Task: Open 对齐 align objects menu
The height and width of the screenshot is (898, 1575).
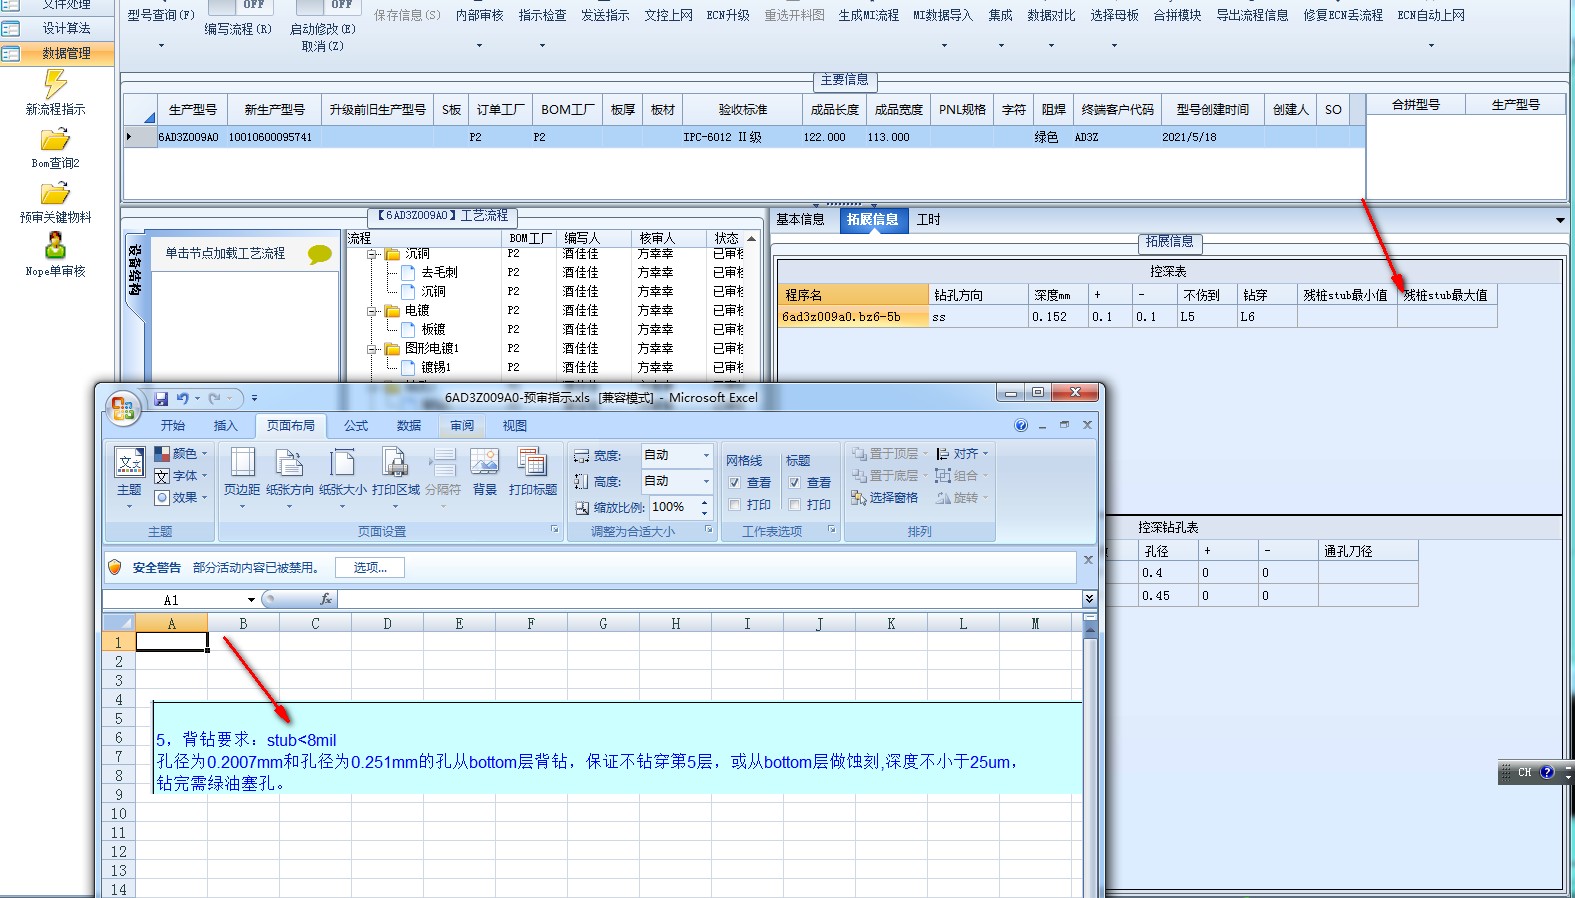Action: [962, 454]
